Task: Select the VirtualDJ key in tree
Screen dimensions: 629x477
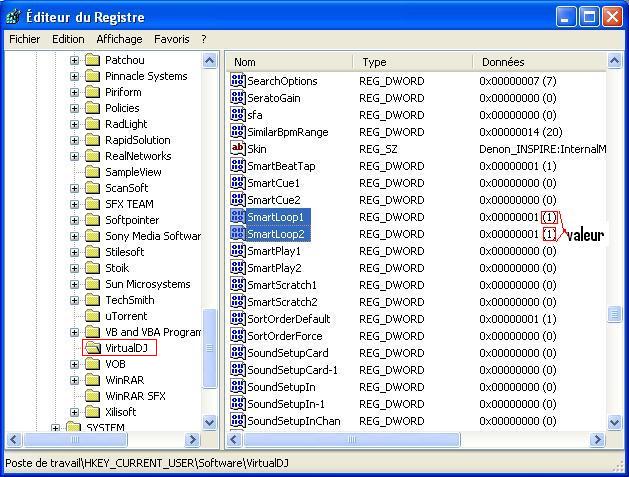Action: (x=126, y=348)
